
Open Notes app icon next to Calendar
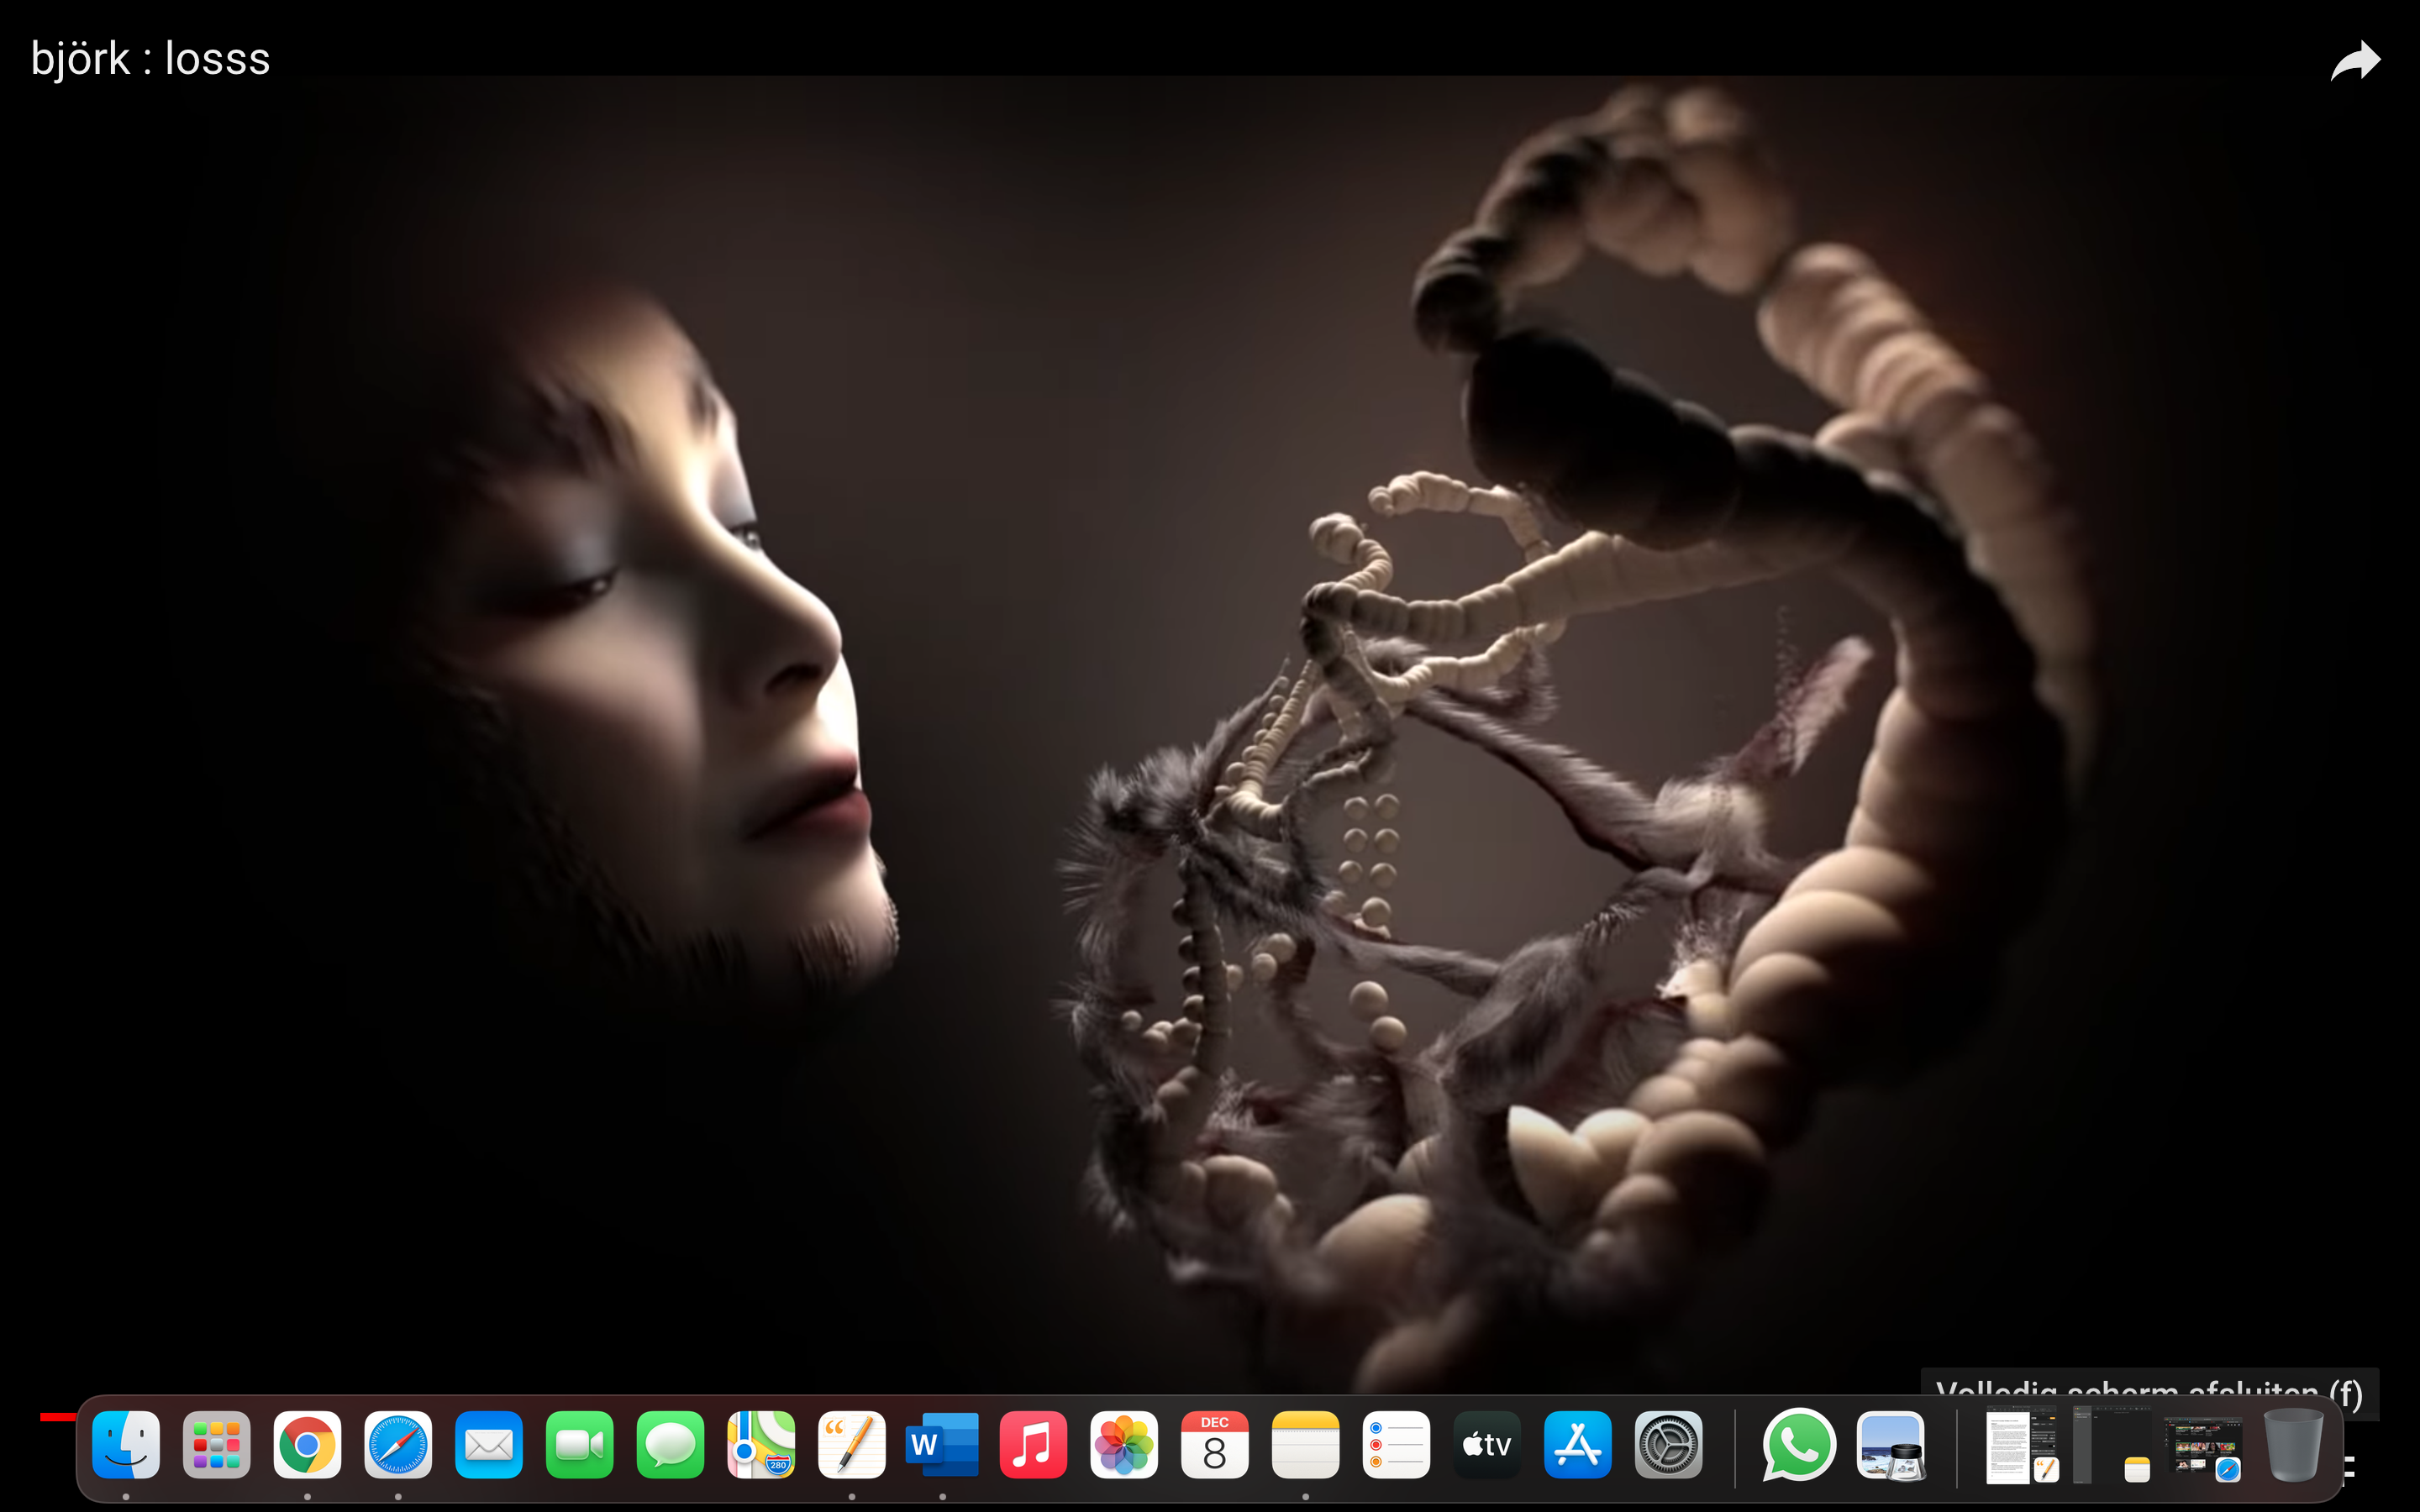click(x=1305, y=1444)
